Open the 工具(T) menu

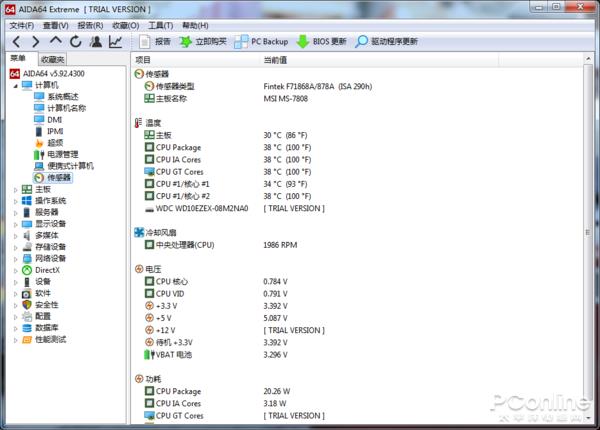pyautogui.click(x=161, y=26)
